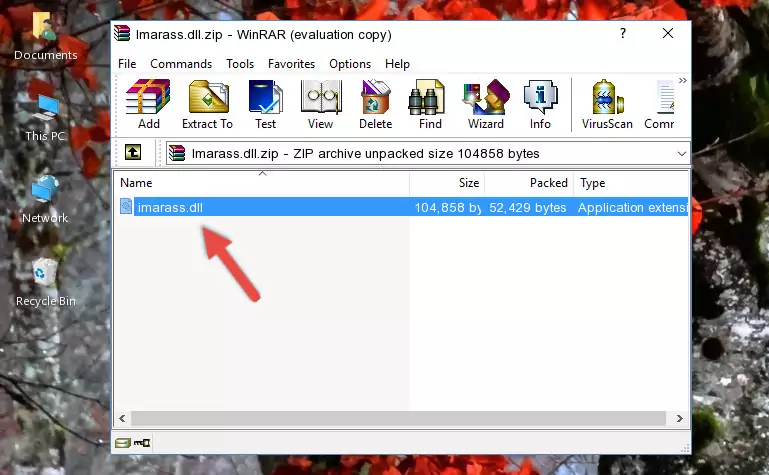
Task: Go up one folder level
Action: pos(133,152)
